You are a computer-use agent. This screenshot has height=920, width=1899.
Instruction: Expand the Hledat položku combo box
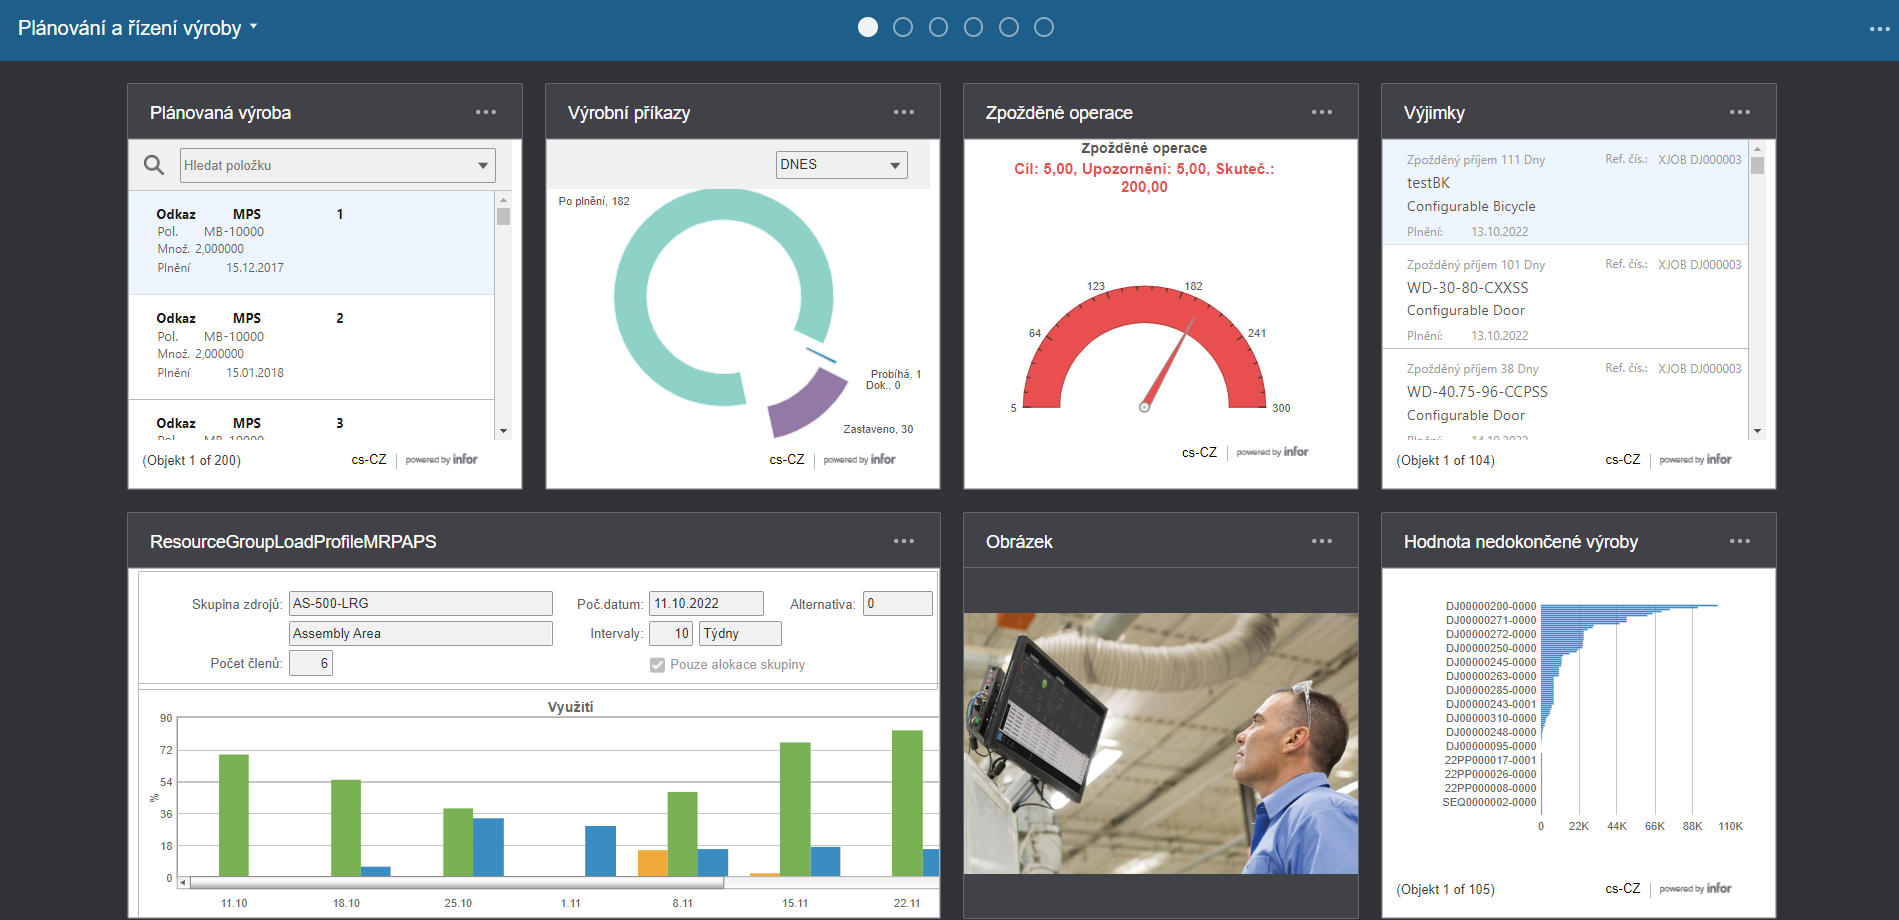coord(483,166)
